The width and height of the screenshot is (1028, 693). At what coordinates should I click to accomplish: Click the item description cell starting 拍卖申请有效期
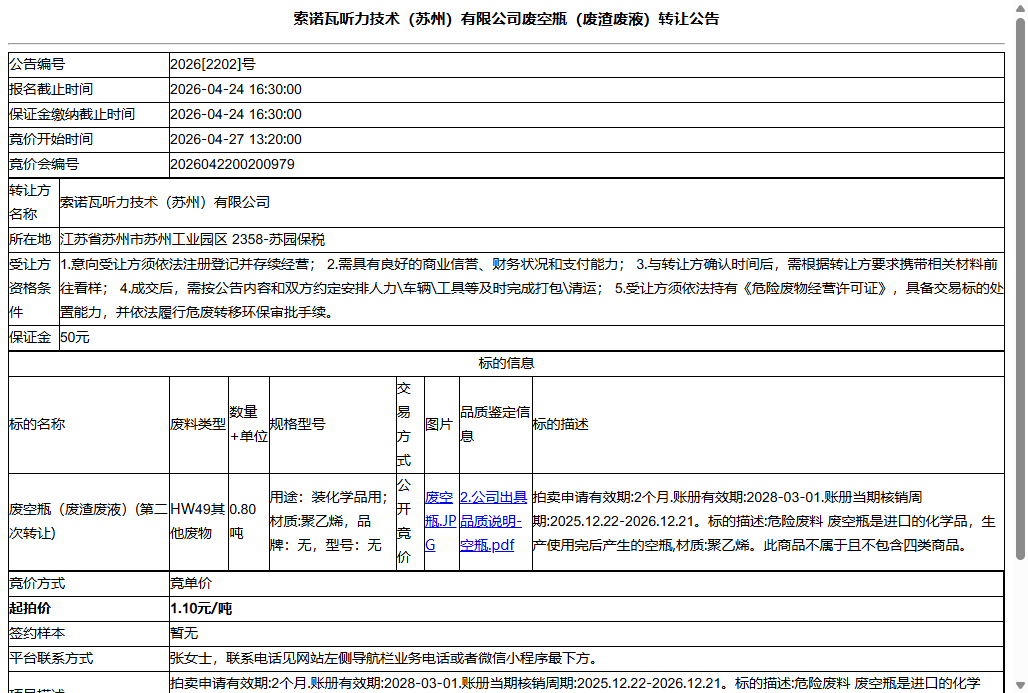768,521
